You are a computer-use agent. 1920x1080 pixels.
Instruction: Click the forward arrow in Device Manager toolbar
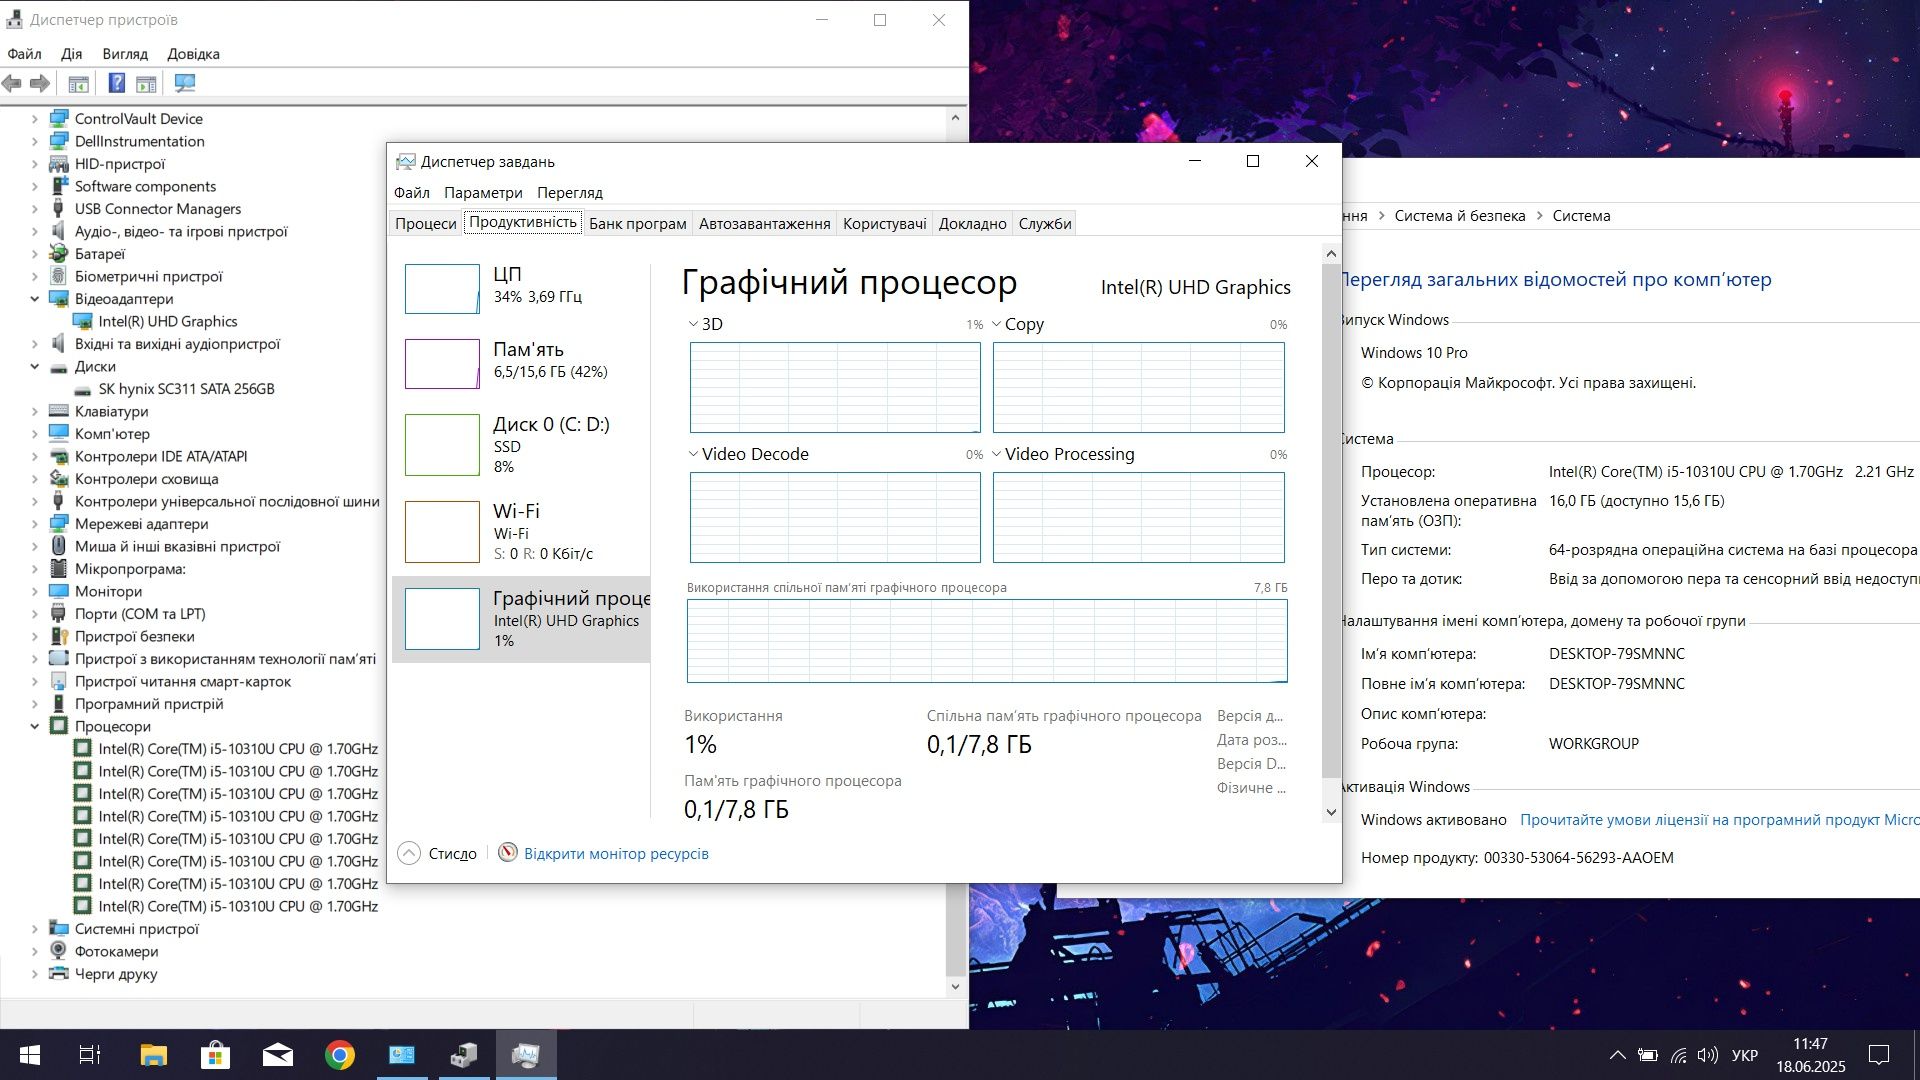pyautogui.click(x=40, y=83)
